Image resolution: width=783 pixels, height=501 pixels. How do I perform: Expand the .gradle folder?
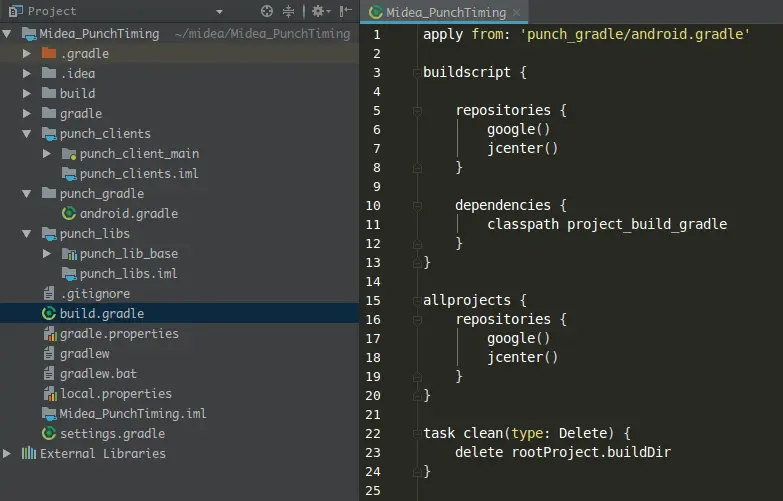point(27,53)
